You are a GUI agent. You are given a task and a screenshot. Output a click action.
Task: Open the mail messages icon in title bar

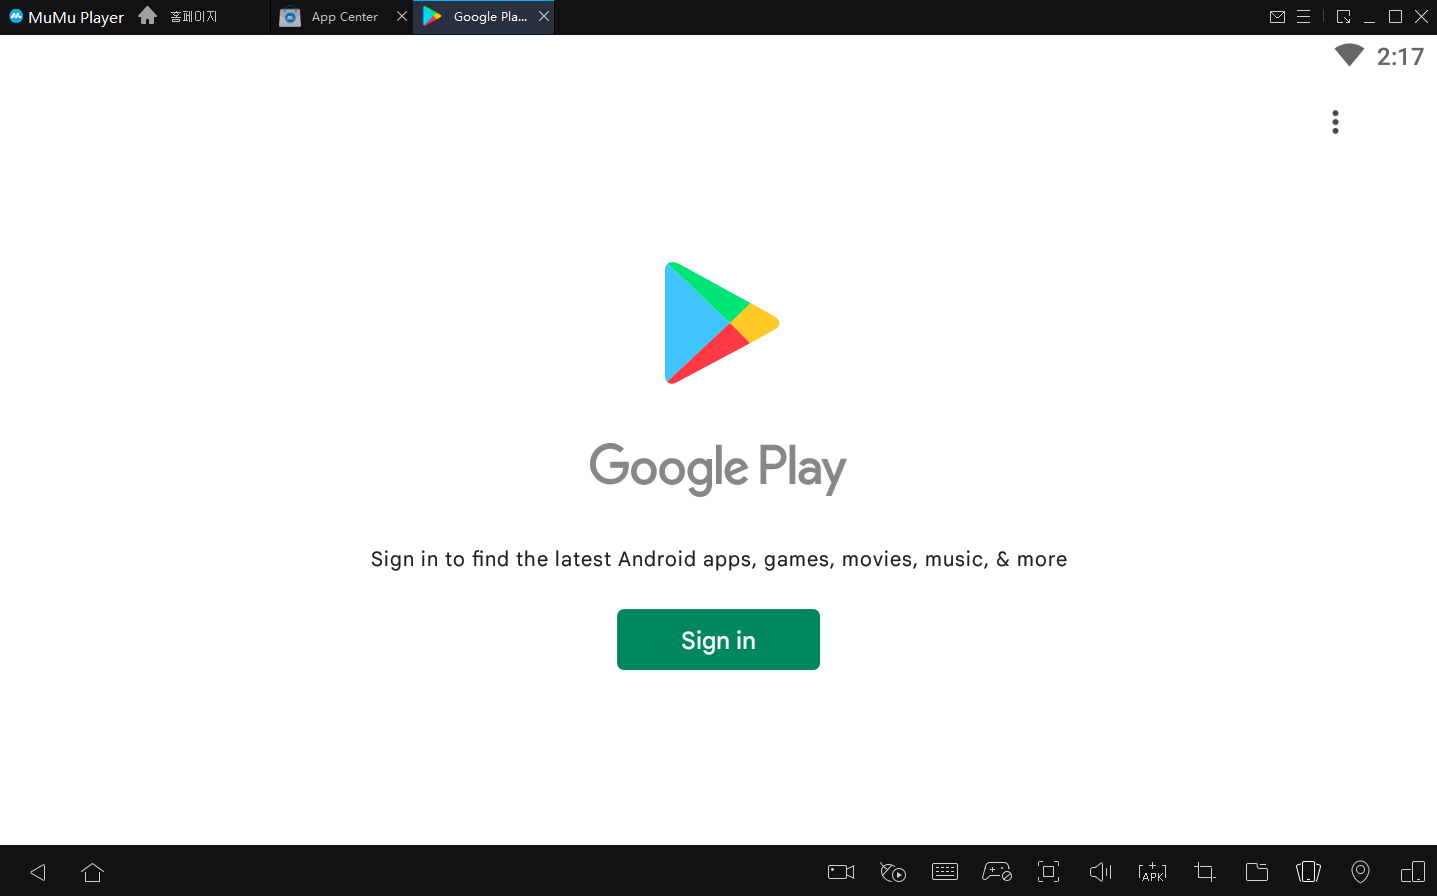click(x=1277, y=17)
